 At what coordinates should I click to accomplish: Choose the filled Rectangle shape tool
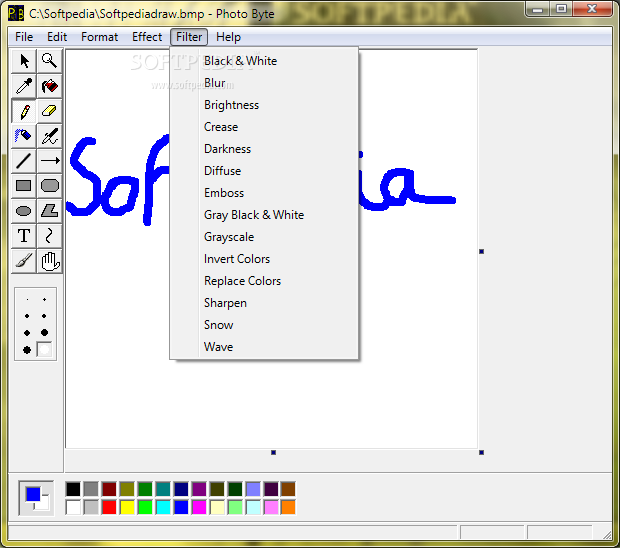tap(24, 186)
